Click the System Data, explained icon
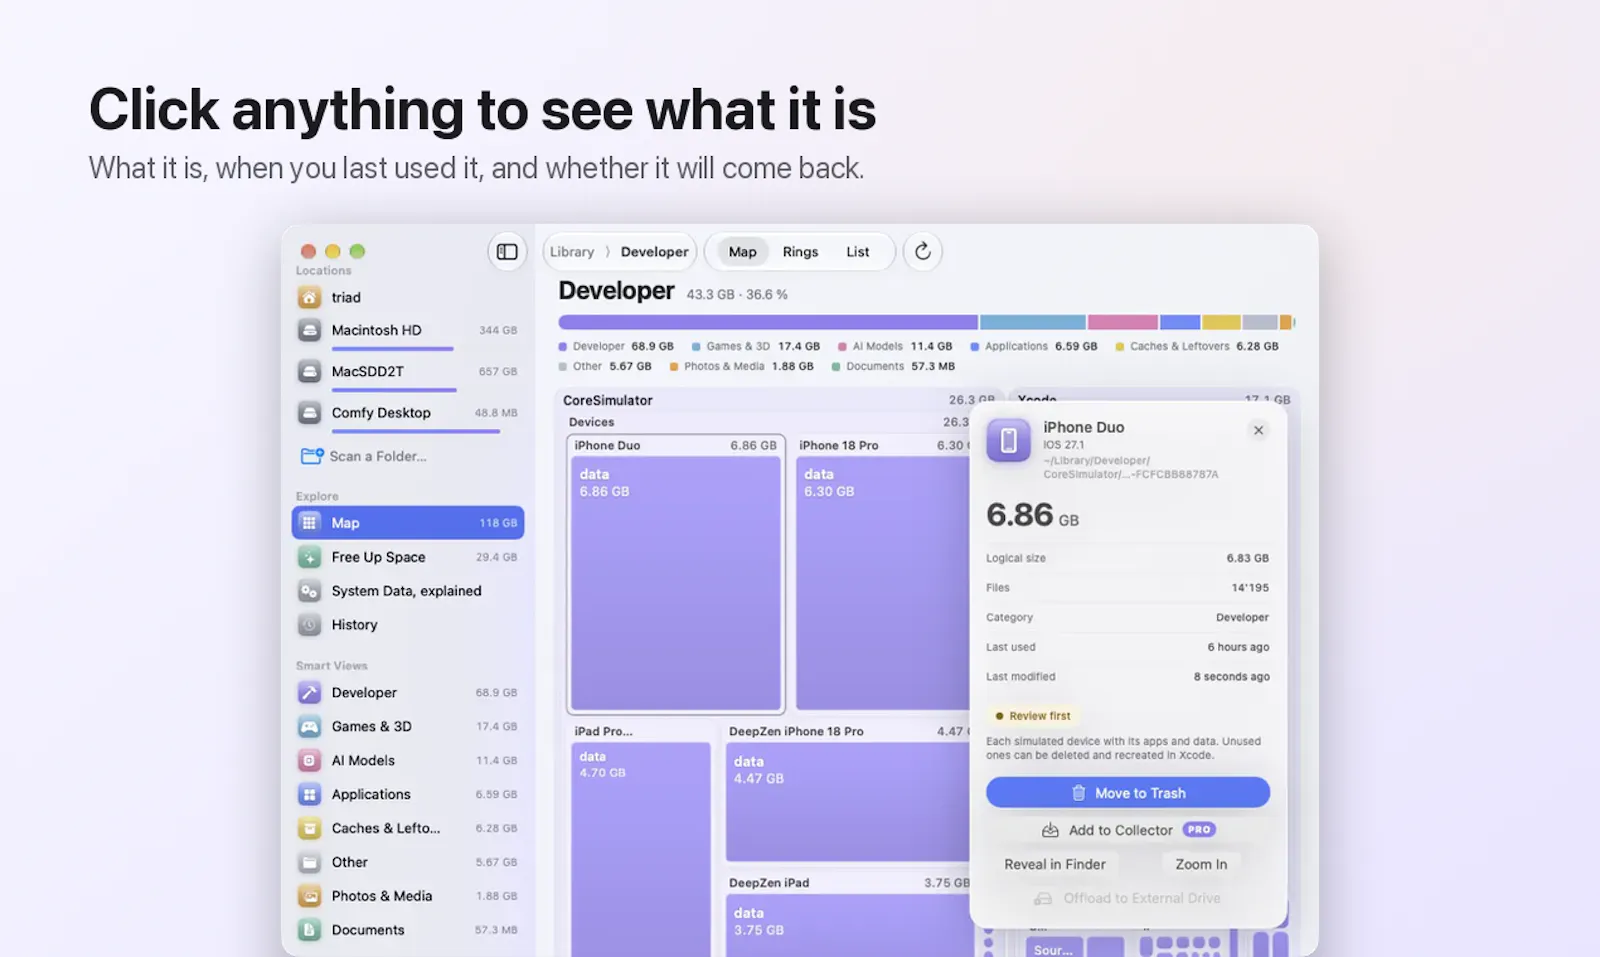The height and width of the screenshot is (957, 1600). pos(310,591)
